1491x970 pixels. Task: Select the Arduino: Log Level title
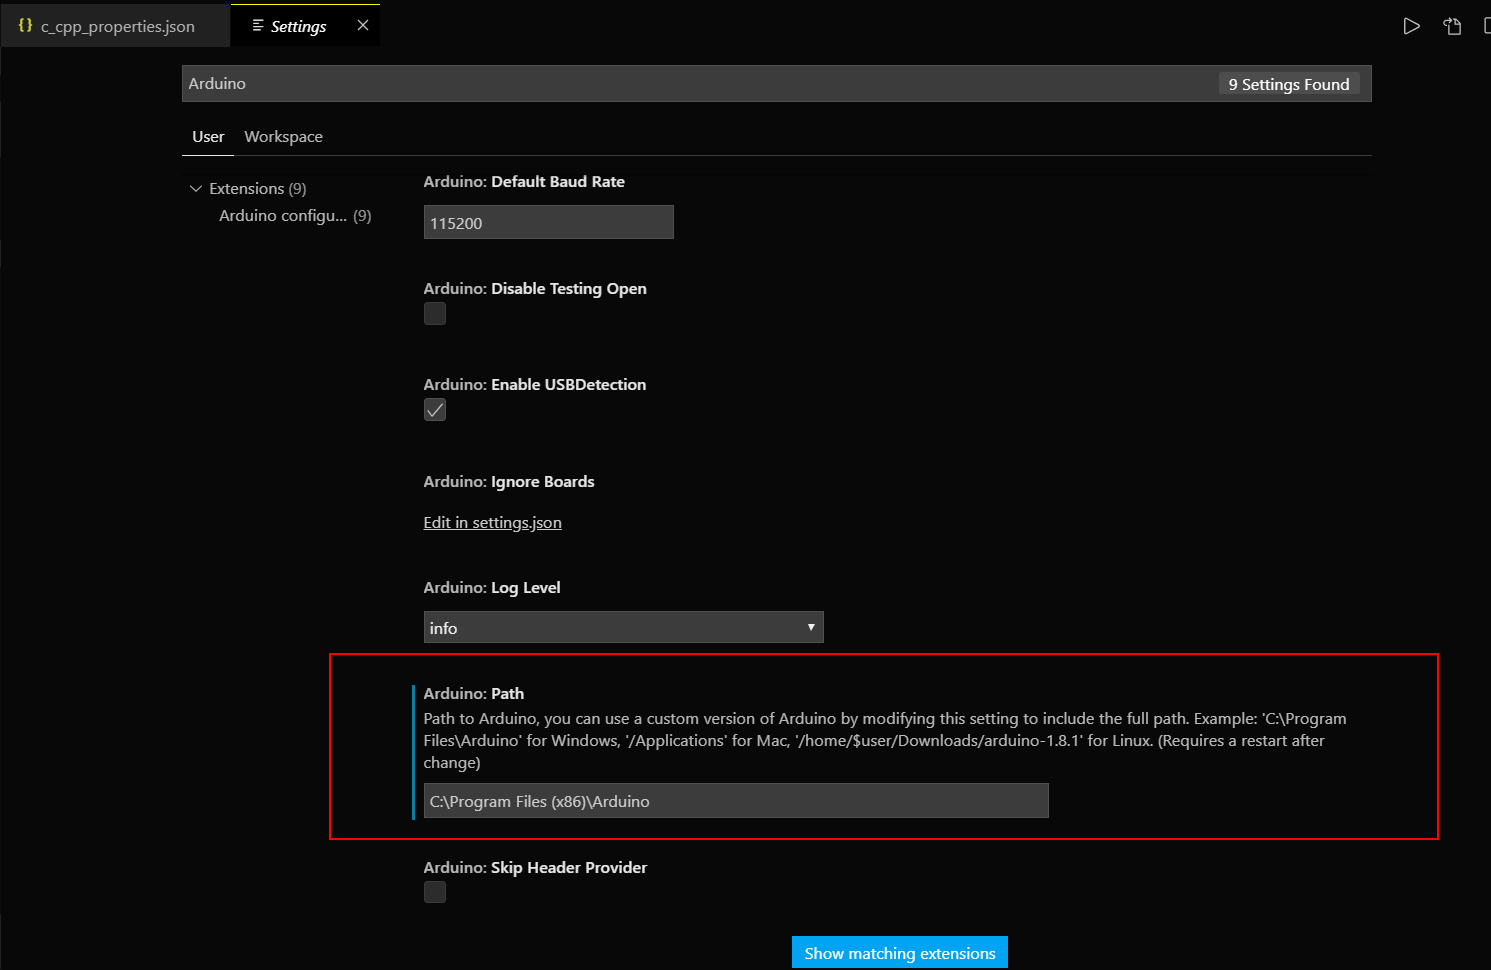(x=491, y=587)
